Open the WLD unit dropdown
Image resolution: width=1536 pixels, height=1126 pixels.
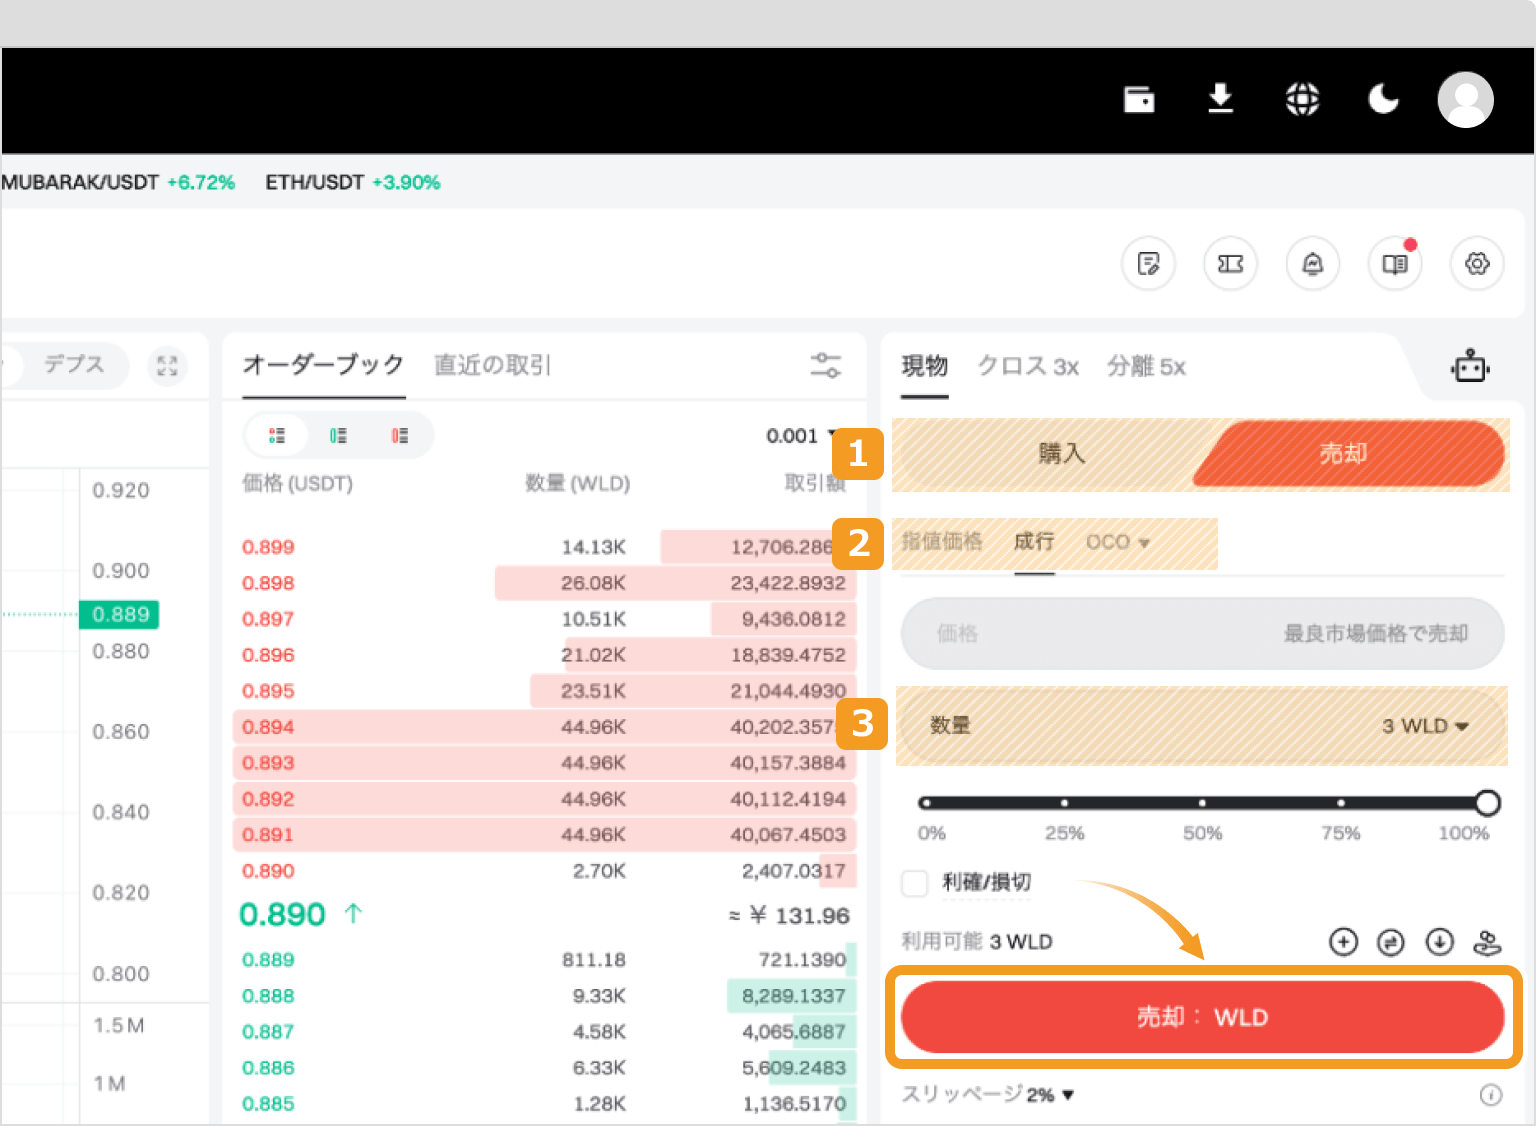tap(1424, 726)
